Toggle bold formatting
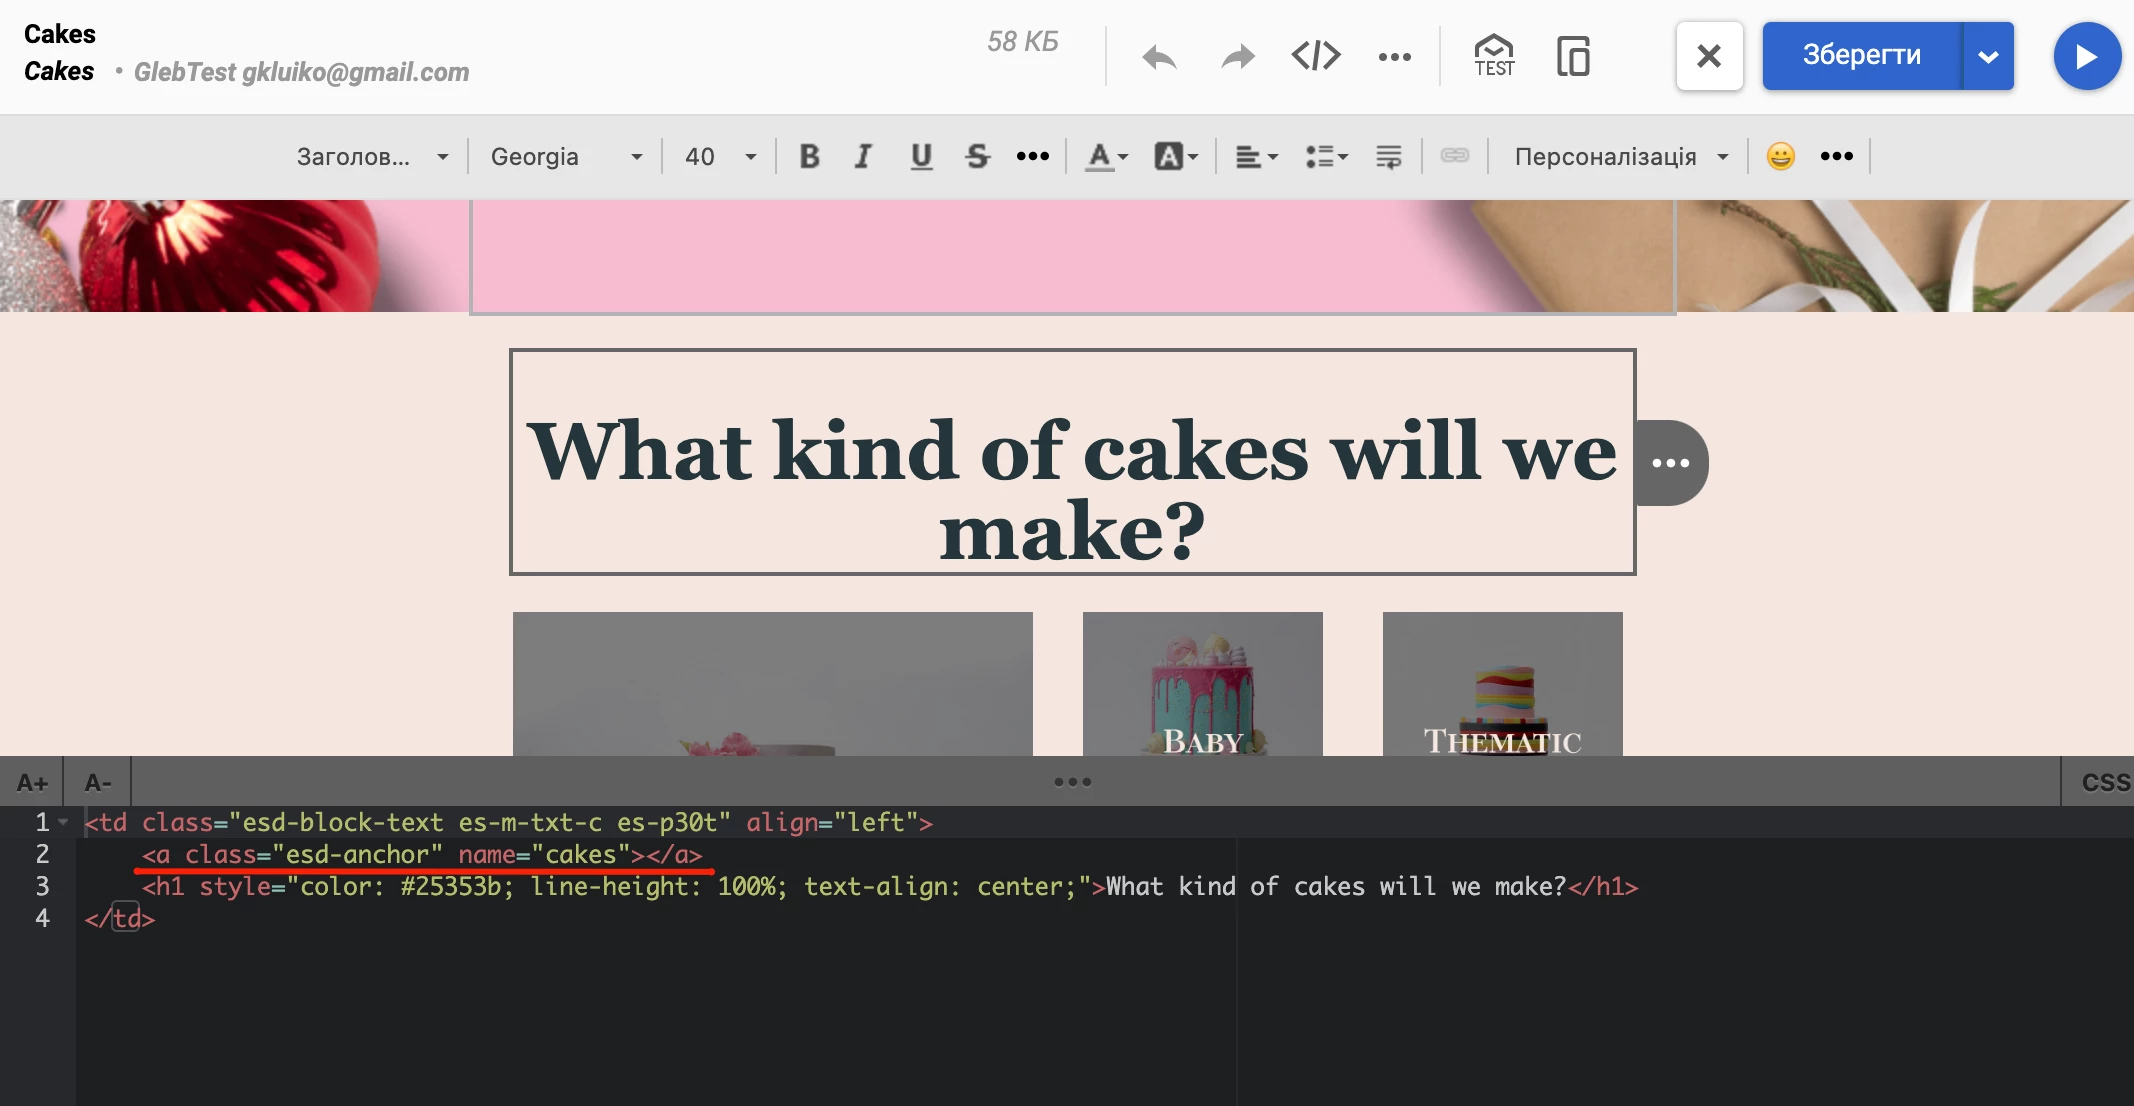2134x1106 pixels. pos(809,156)
